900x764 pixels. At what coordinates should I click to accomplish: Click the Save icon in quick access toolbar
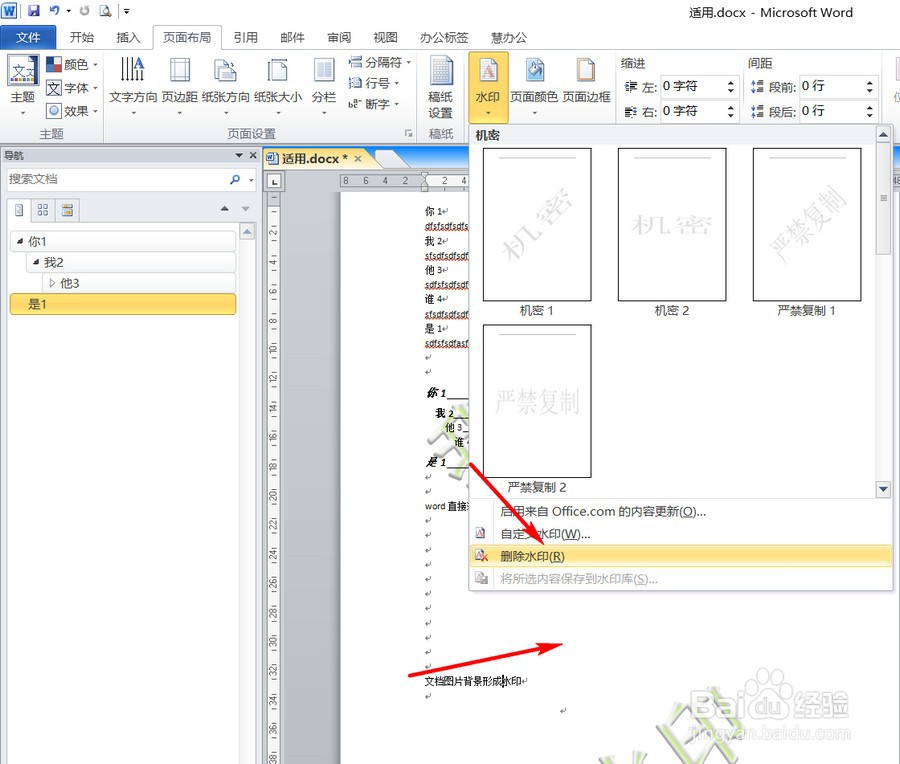[33, 11]
